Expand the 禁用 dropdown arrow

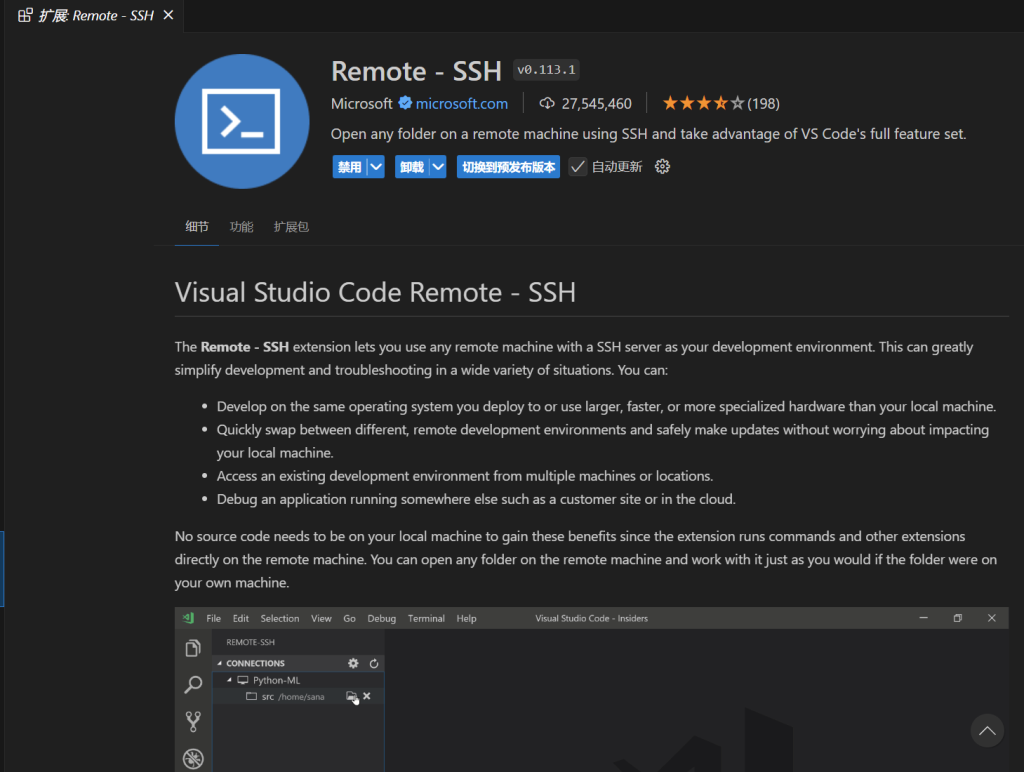[x=376, y=167]
